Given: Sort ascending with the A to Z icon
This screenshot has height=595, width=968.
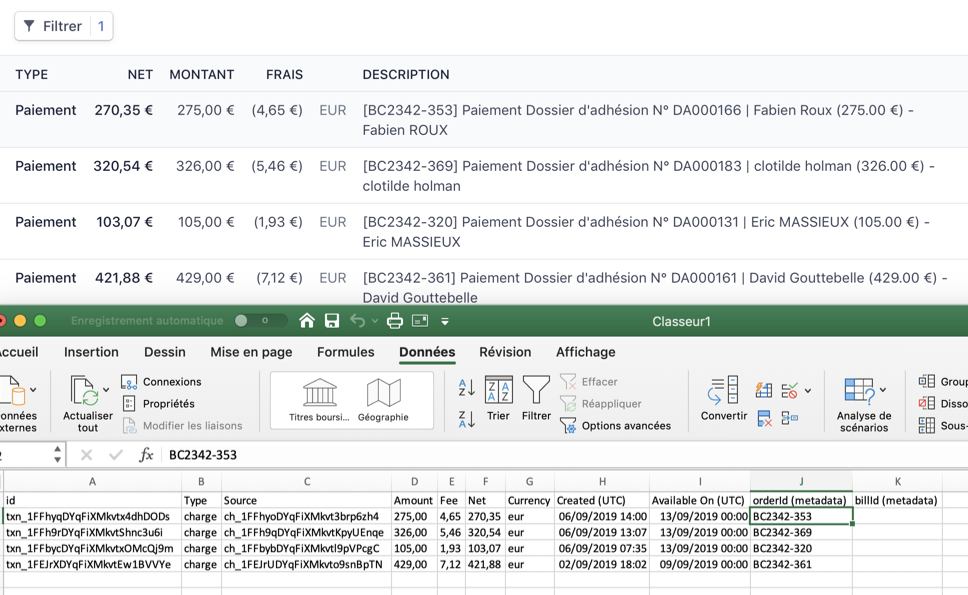Looking at the screenshot, I should tap(466, 388).
